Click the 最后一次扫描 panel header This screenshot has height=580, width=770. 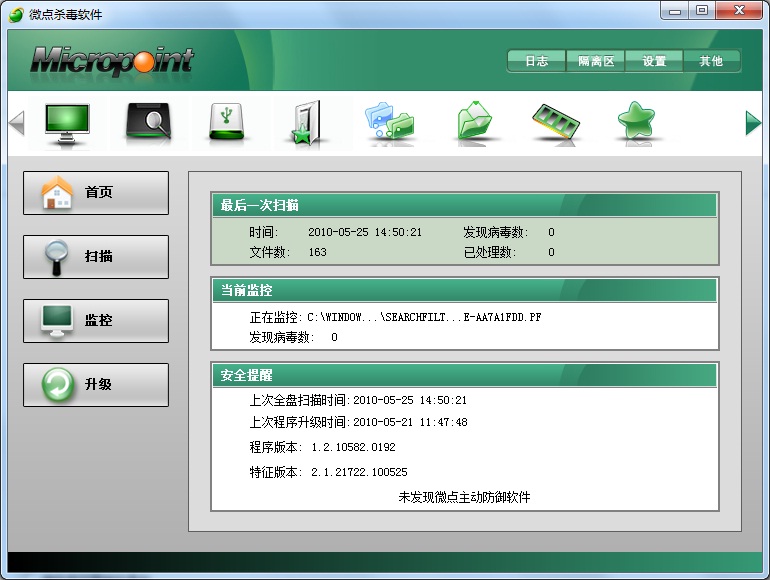click(465, 205)
